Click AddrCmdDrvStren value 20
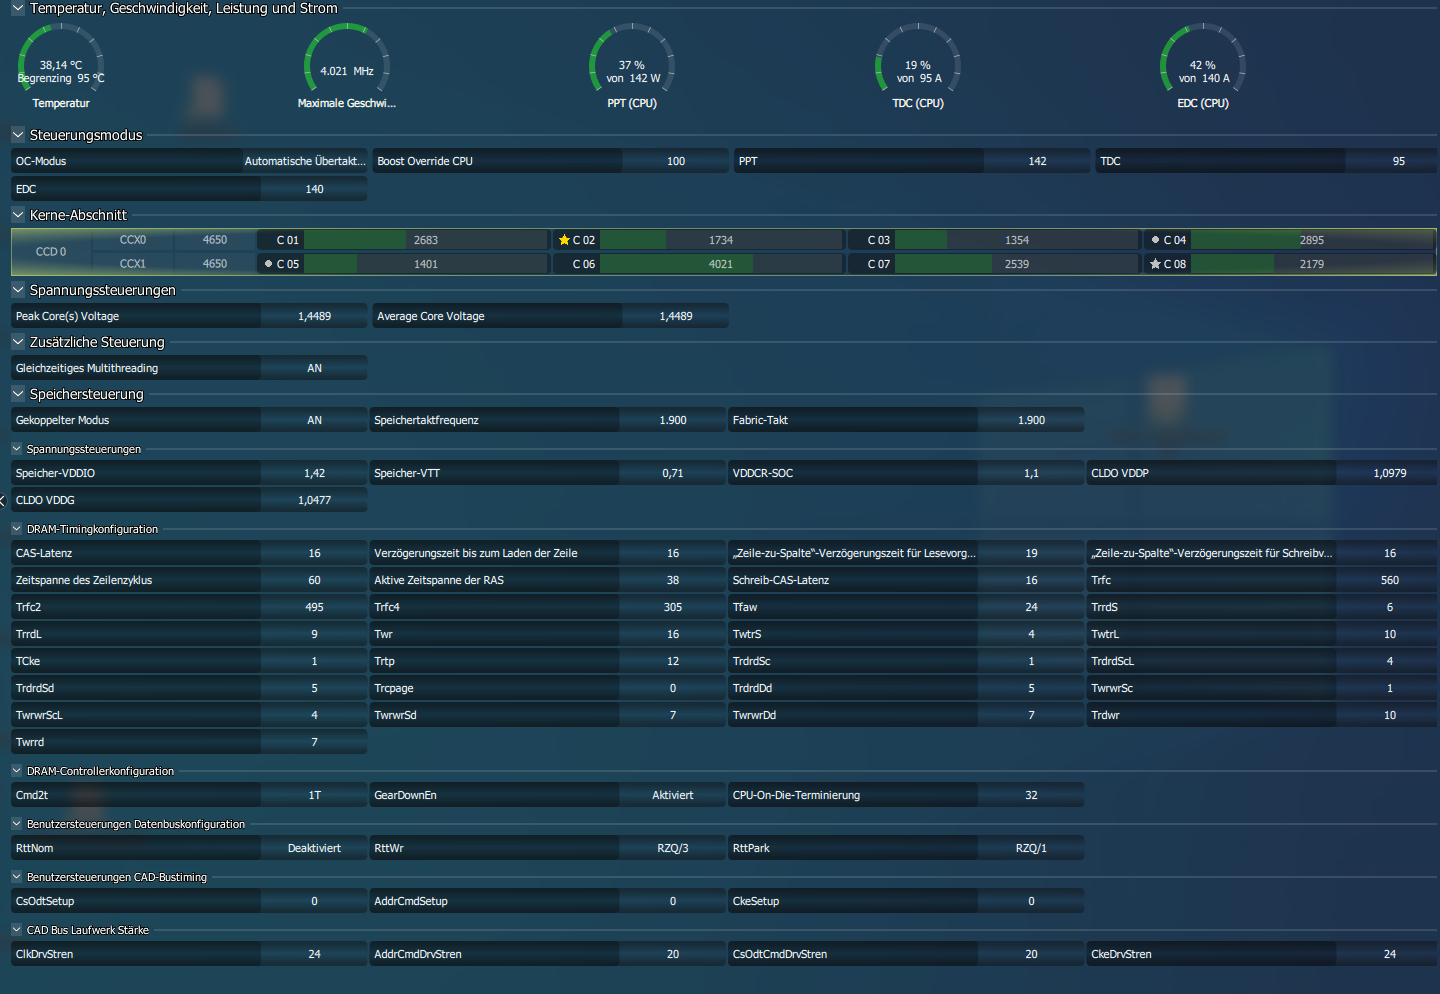Viewport: 1440px width, 994px height. pyautogui.click(x=673, y=954)
